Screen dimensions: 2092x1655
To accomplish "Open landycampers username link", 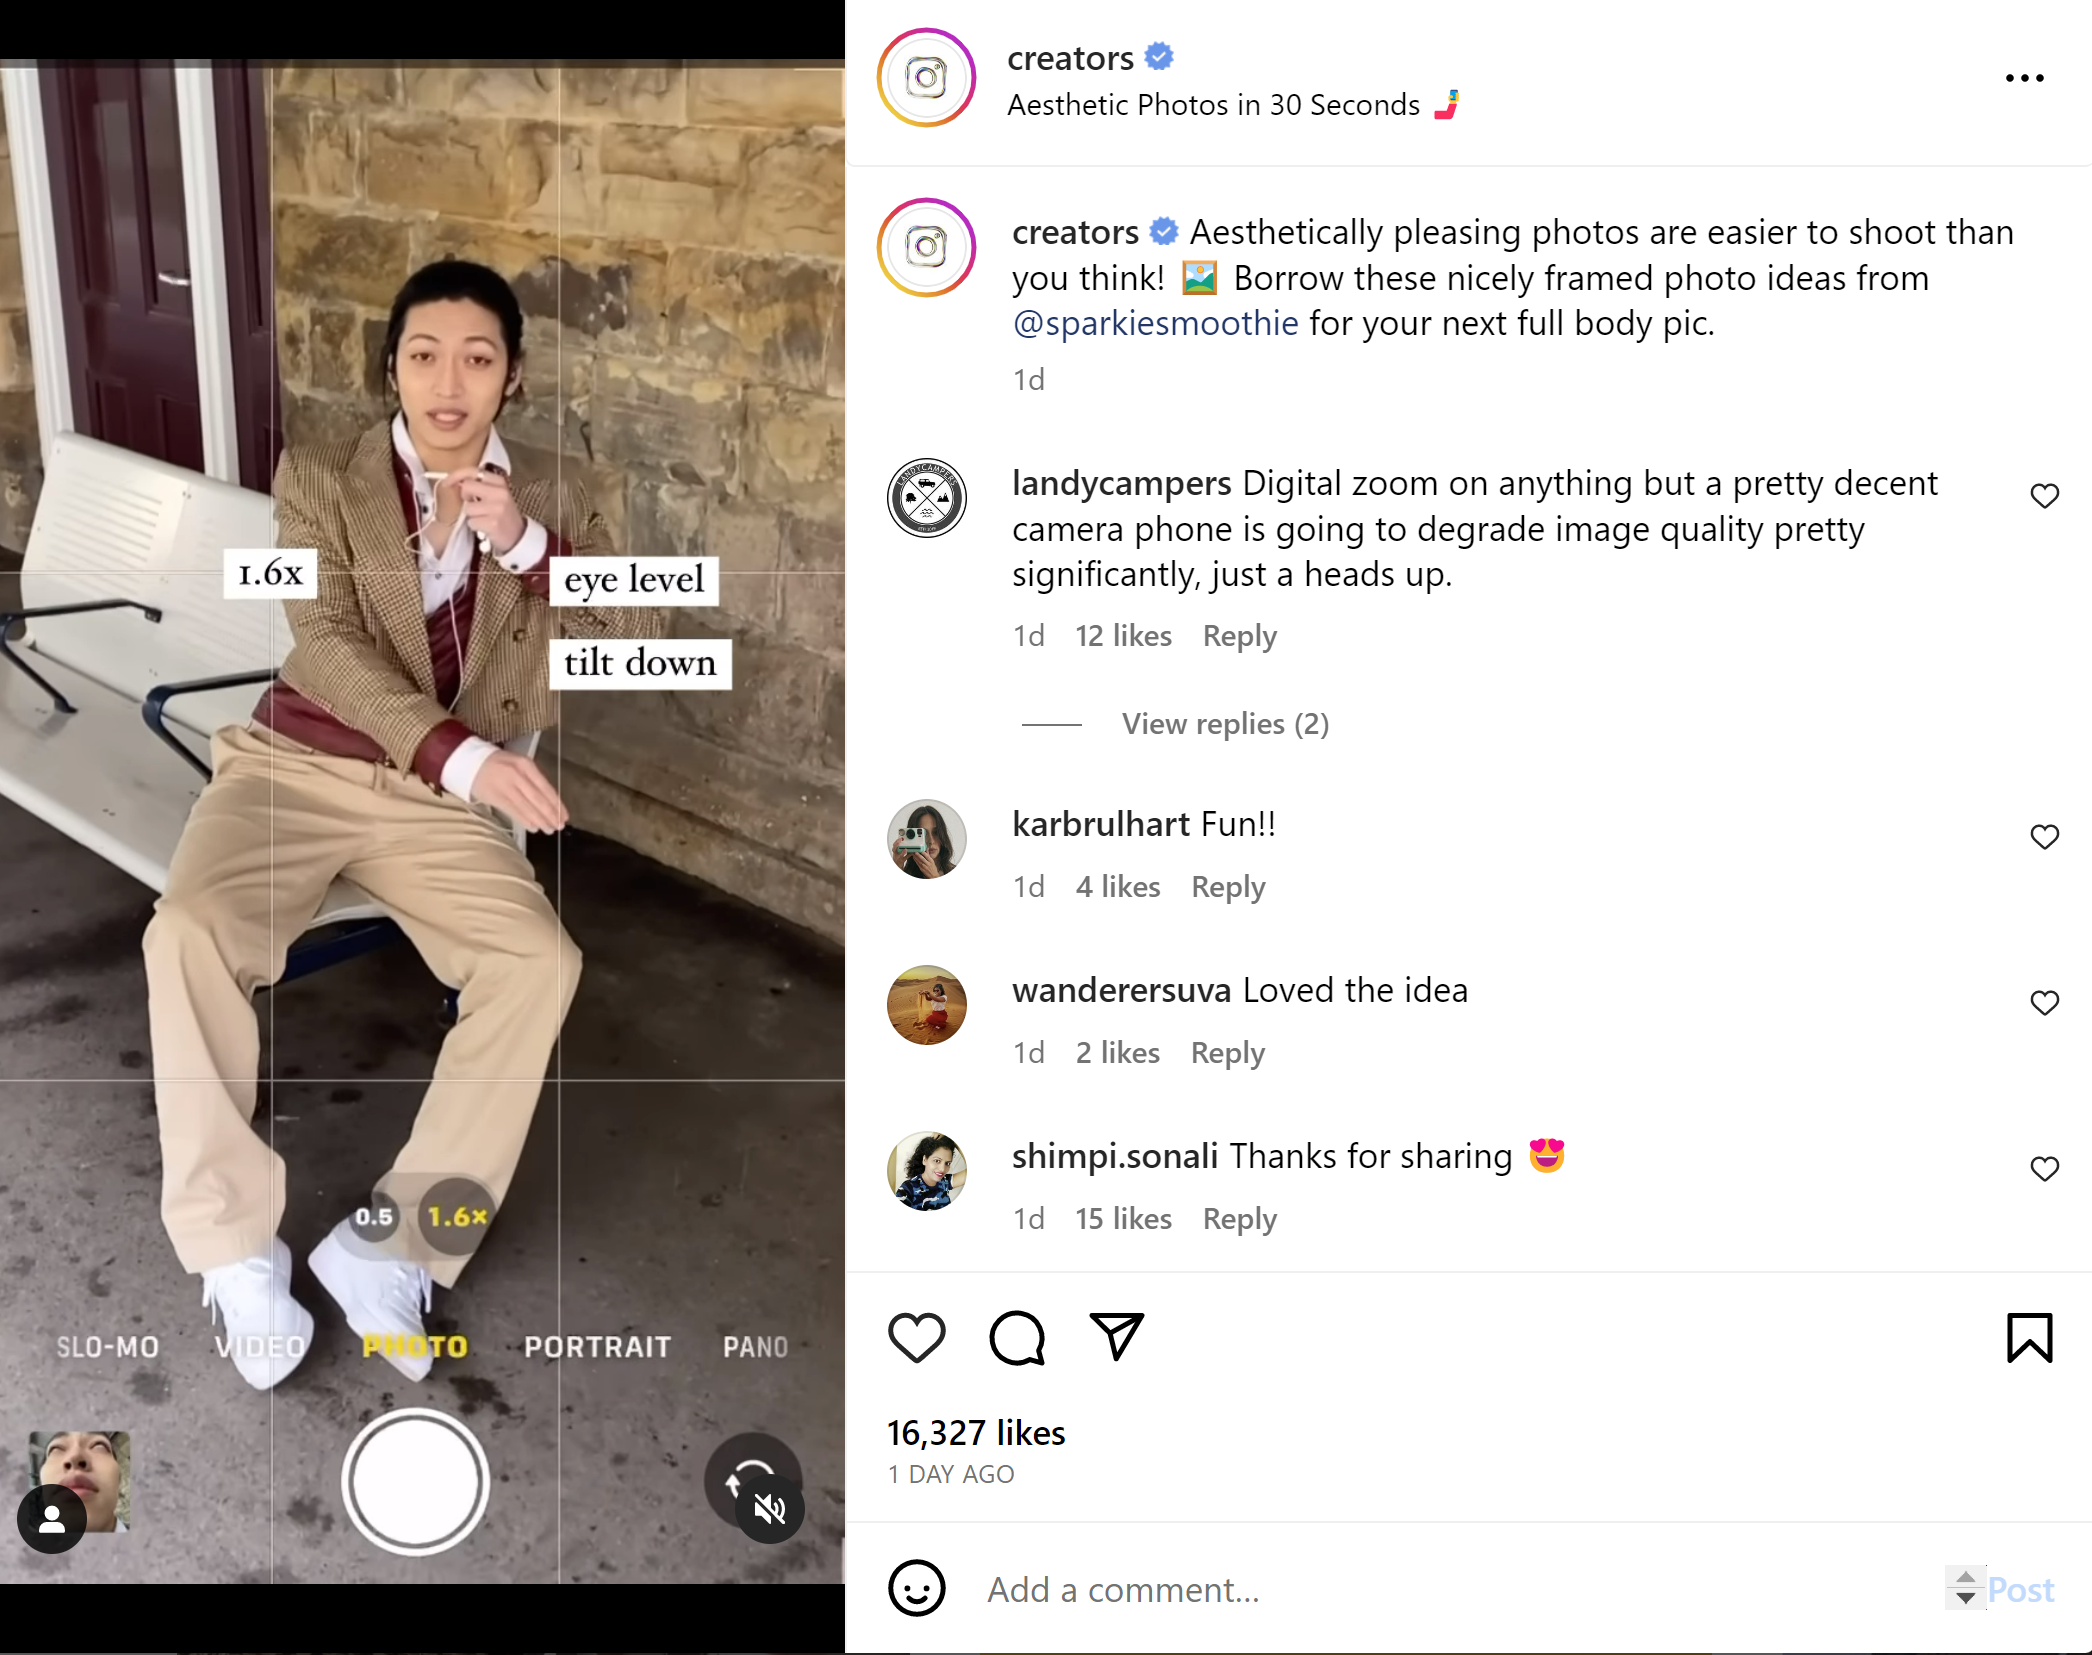I will (1121, 484).
